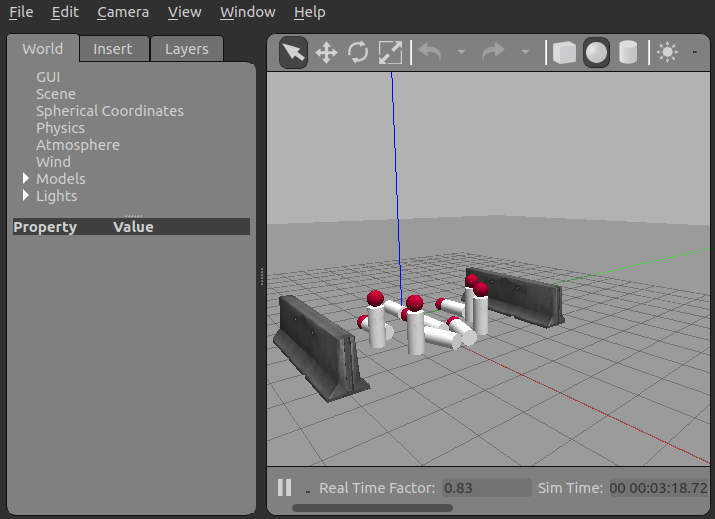Switch to the Insert tab
715x519 pixels.
(x=113, y=49)
